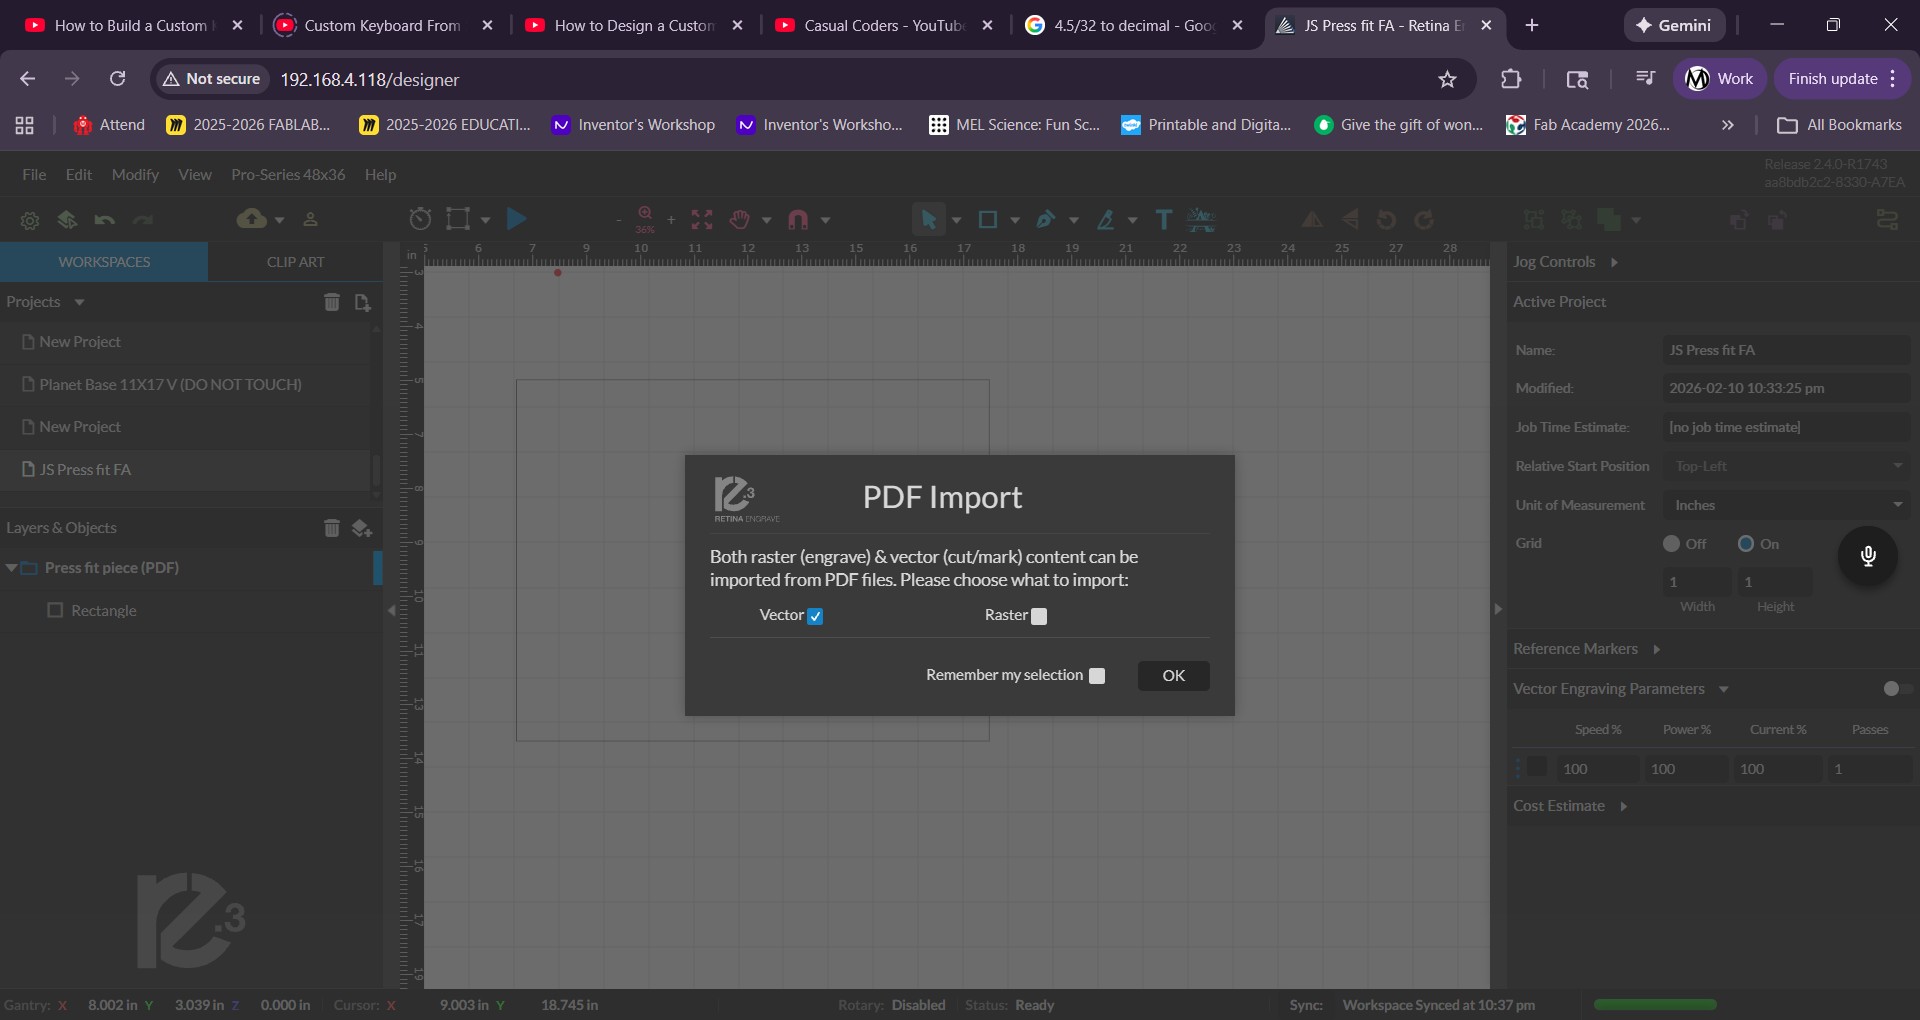Click the cloud upload icon
This screenshot has width=1920, height=1020.
pos(251,219)
